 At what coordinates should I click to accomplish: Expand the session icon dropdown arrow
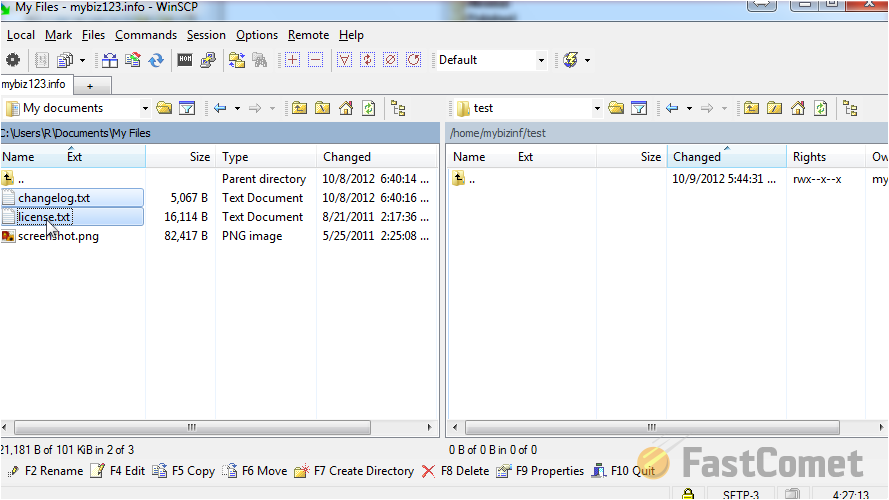coord(587,60)
